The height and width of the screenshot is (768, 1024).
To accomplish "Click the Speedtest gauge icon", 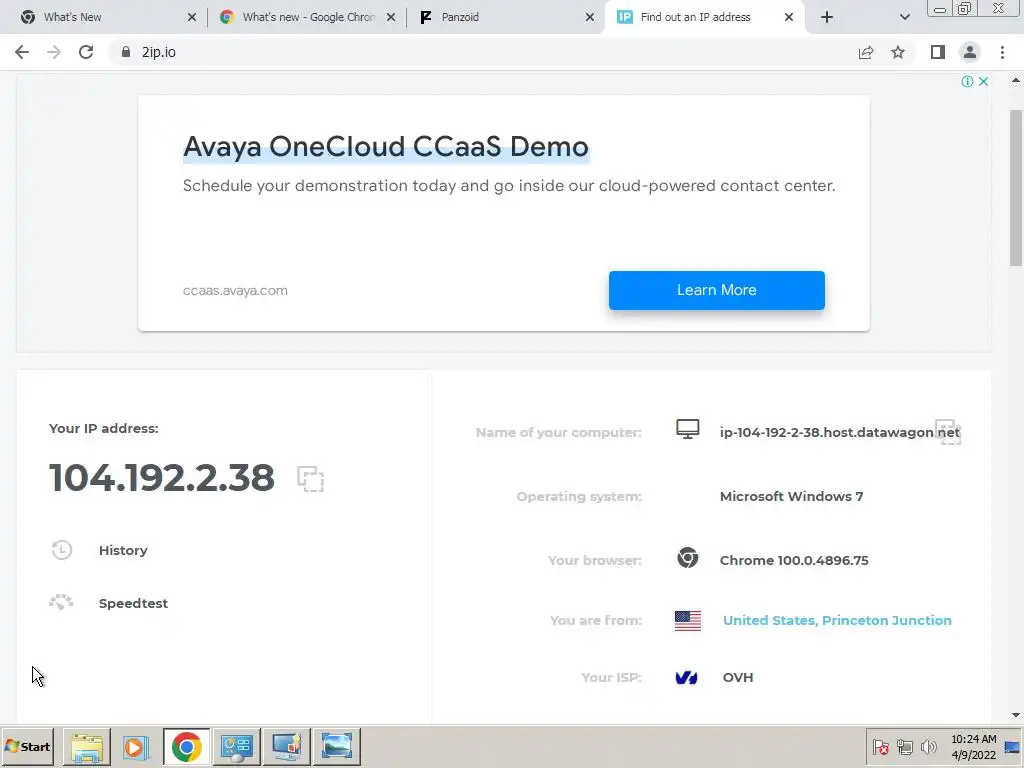I will [61, 602].
